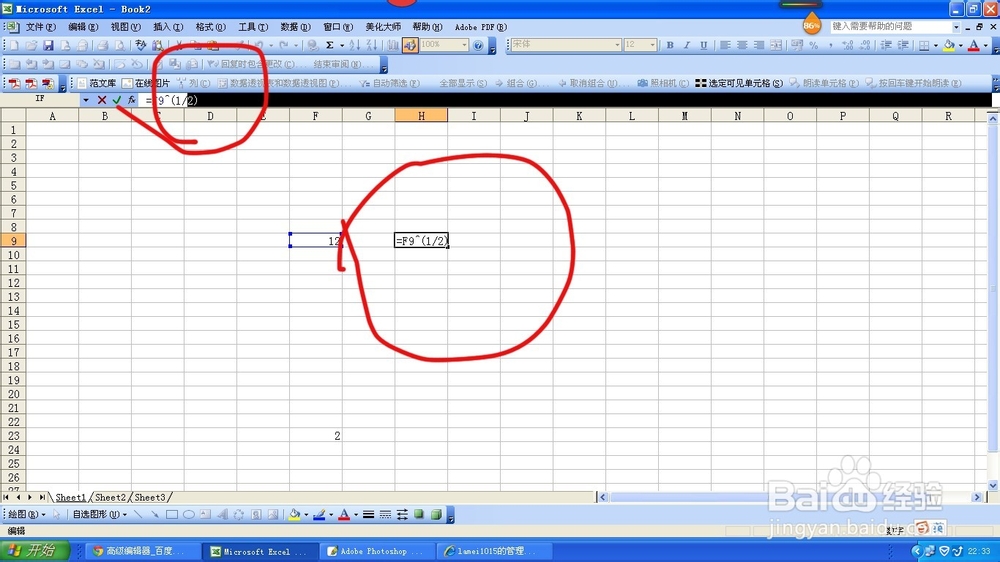Open line style options icon

pyautogui.click(x=369, y=514)
